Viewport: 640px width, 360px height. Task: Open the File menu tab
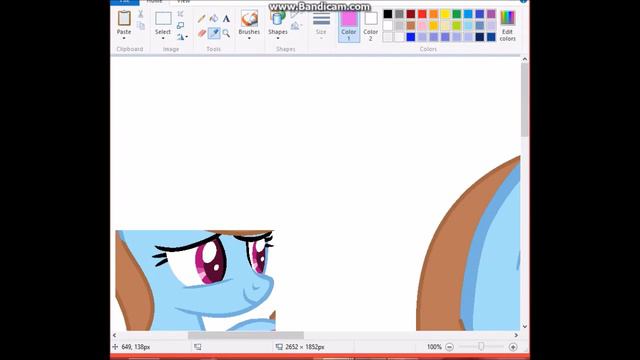tap(125, 2)
